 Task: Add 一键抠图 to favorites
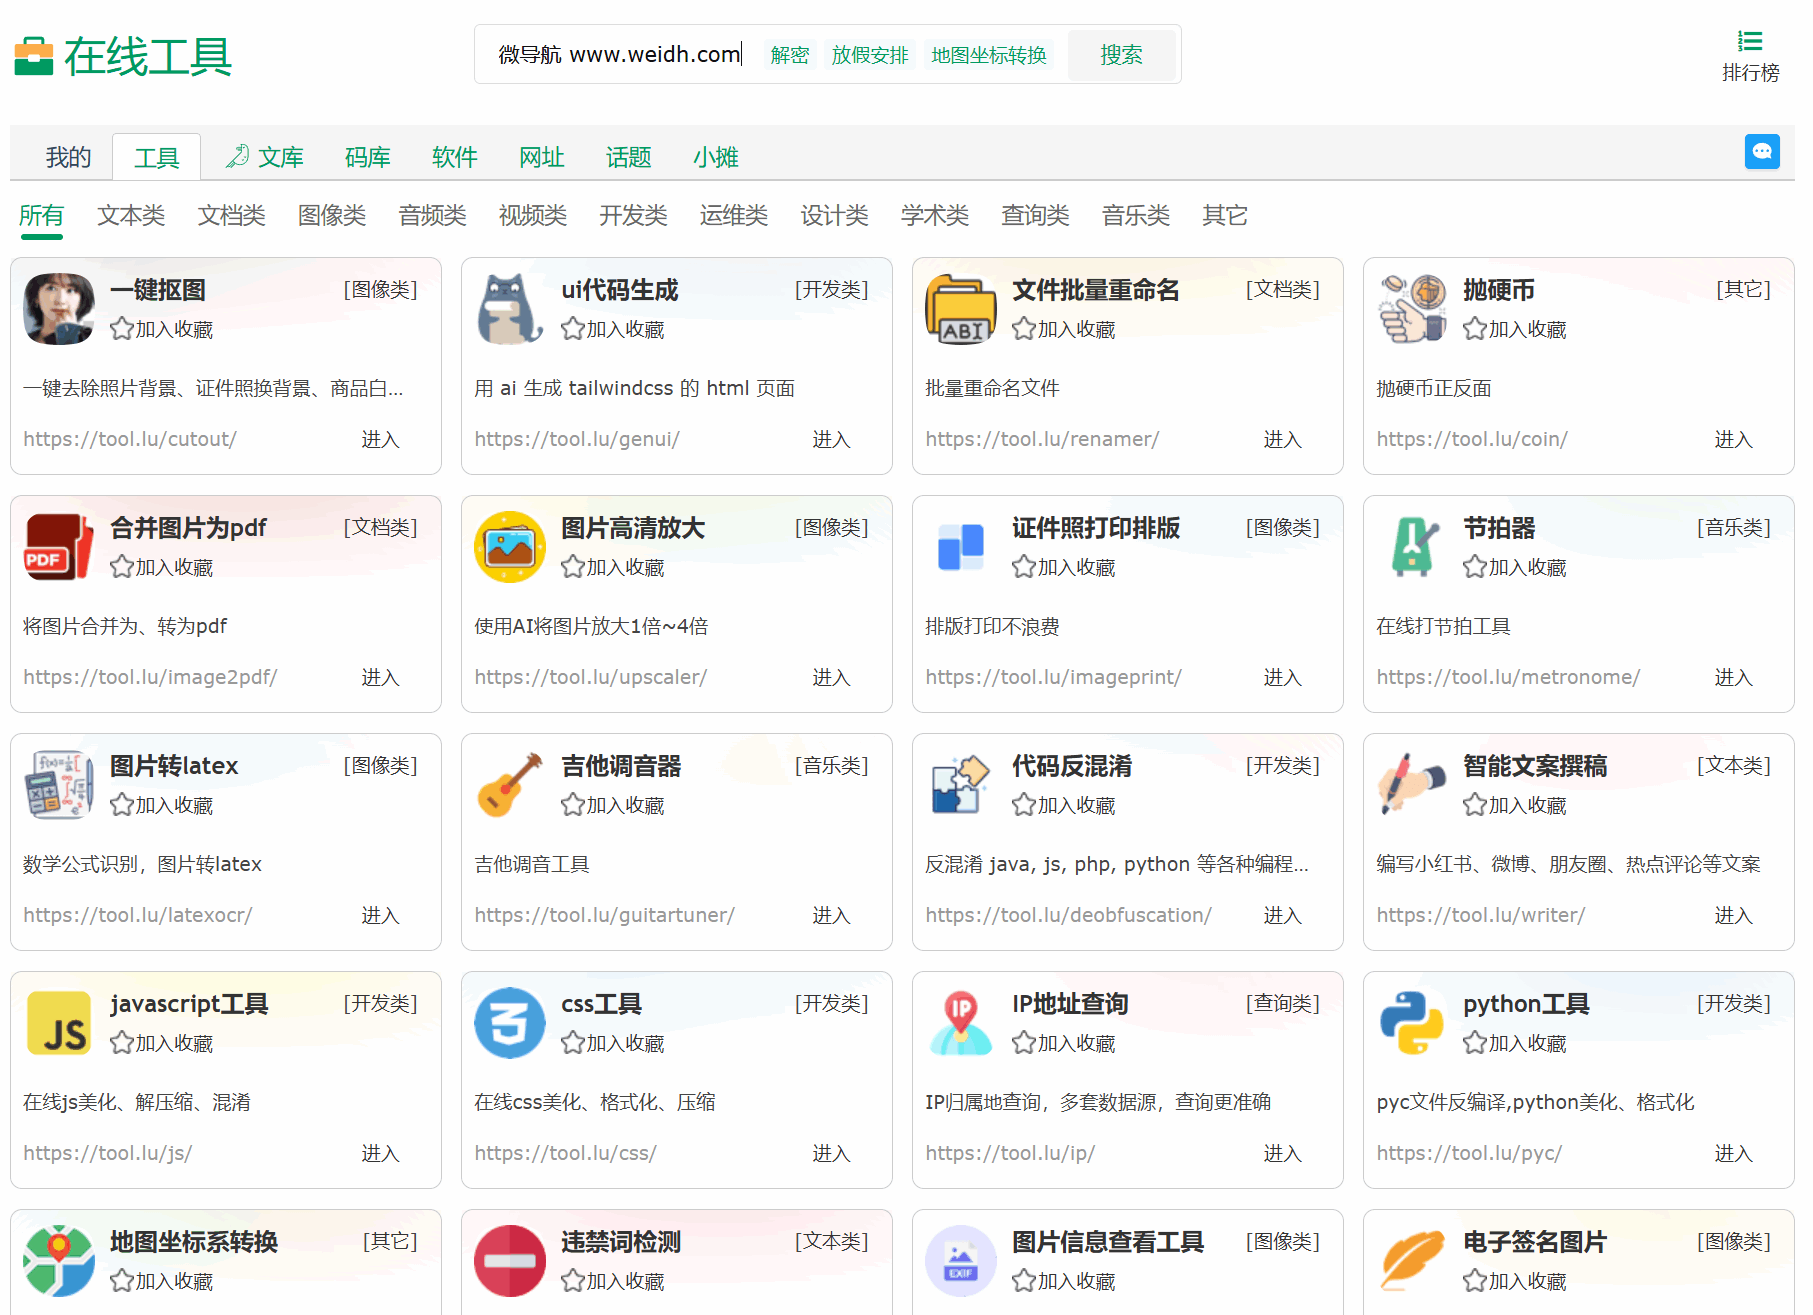[x=162, y=329]
